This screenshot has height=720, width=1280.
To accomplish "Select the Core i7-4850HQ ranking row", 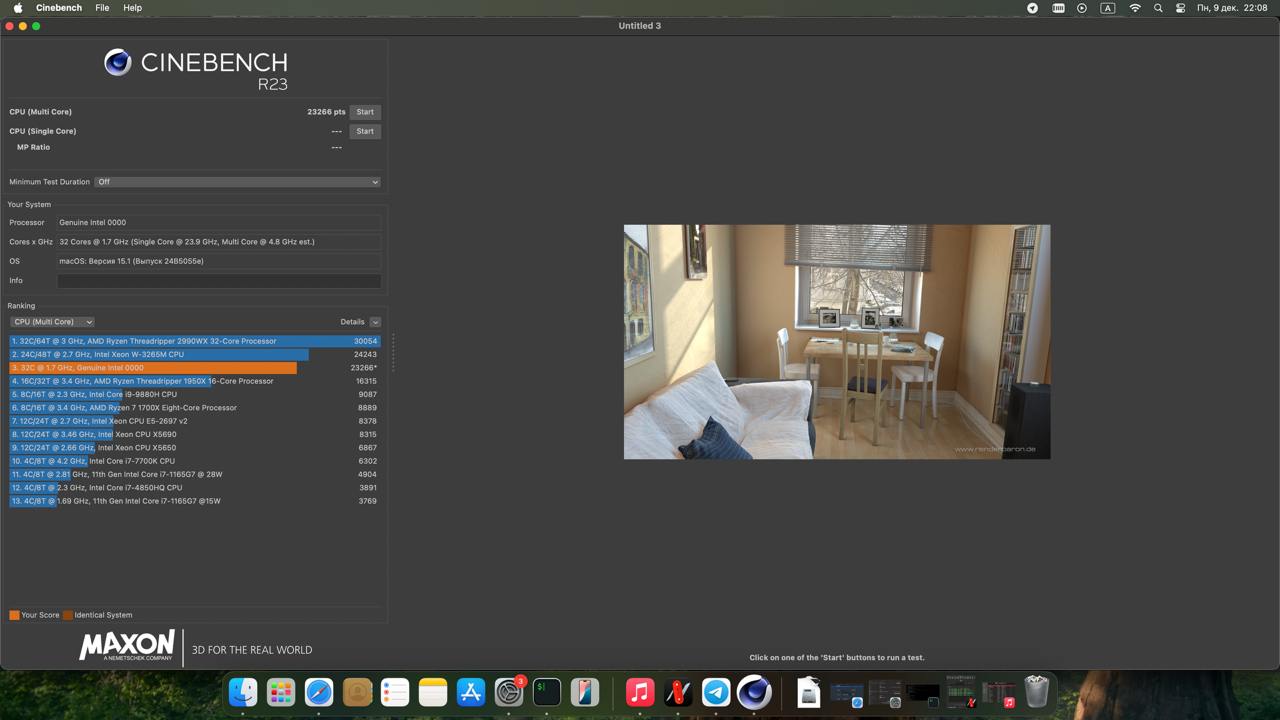I will pyautogui.click(x=195, y=488).
